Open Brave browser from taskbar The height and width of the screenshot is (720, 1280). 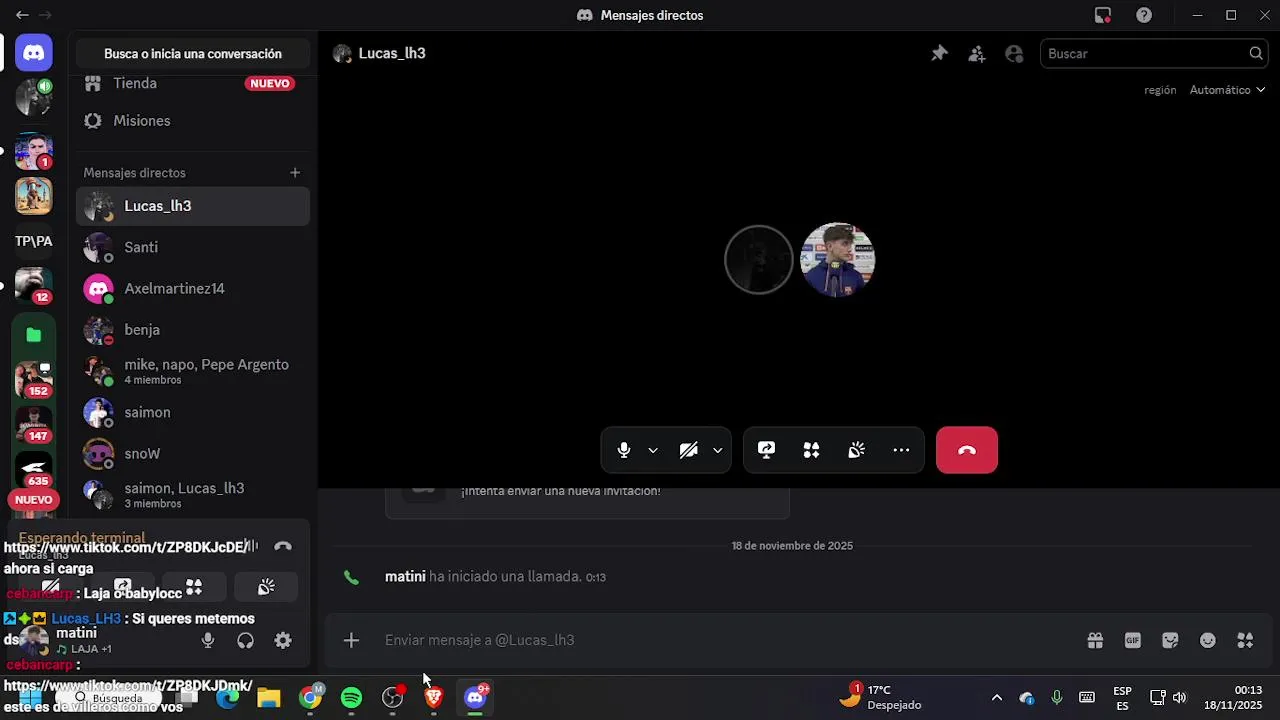pos(434,698)
